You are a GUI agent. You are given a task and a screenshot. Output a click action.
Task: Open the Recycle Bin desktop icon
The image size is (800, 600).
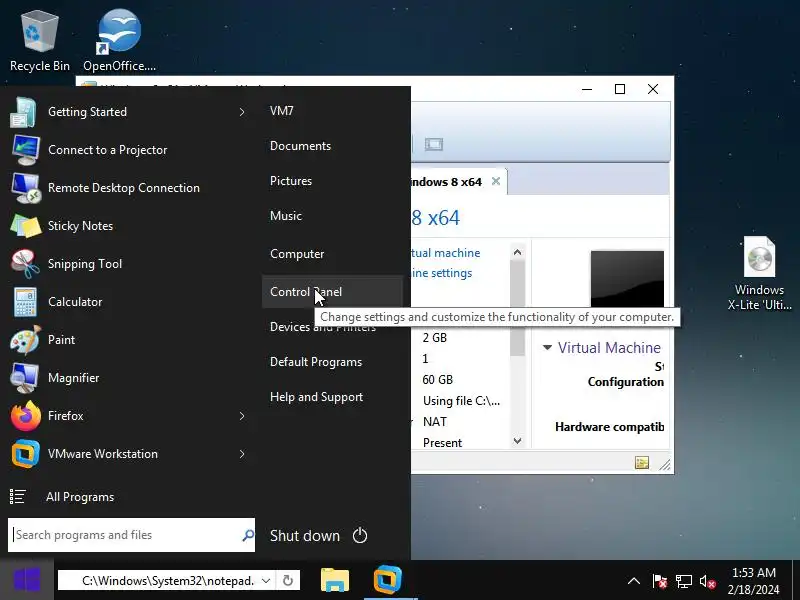(x=40, y=42)
